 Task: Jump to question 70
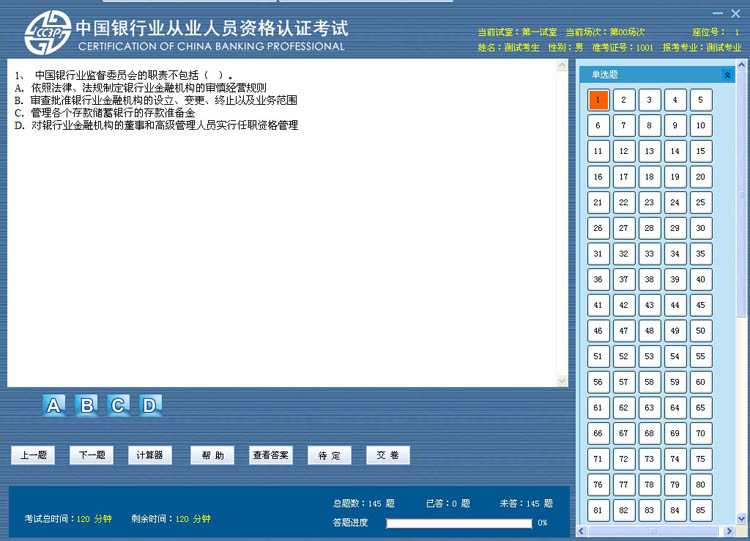click(x=701, y=433)
